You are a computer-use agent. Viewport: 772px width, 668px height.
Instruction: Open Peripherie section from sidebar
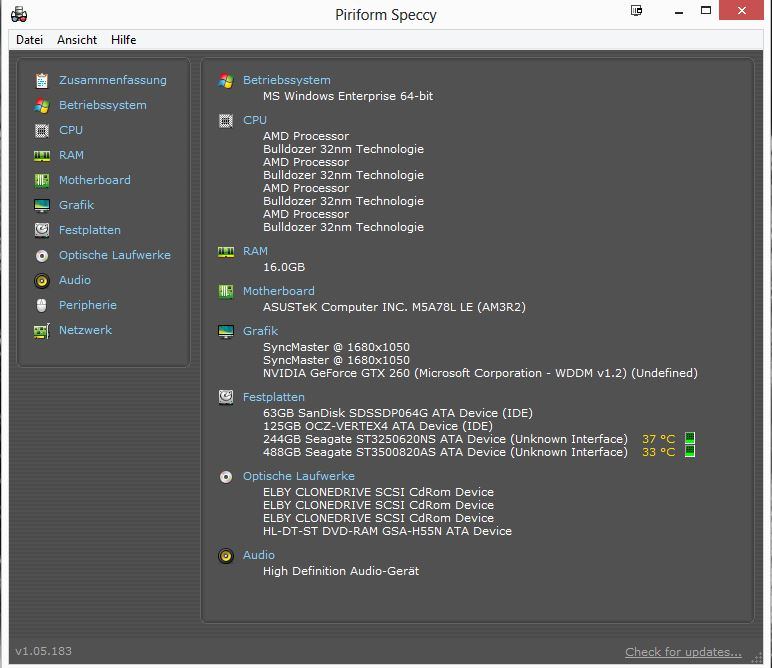(88, 305)
